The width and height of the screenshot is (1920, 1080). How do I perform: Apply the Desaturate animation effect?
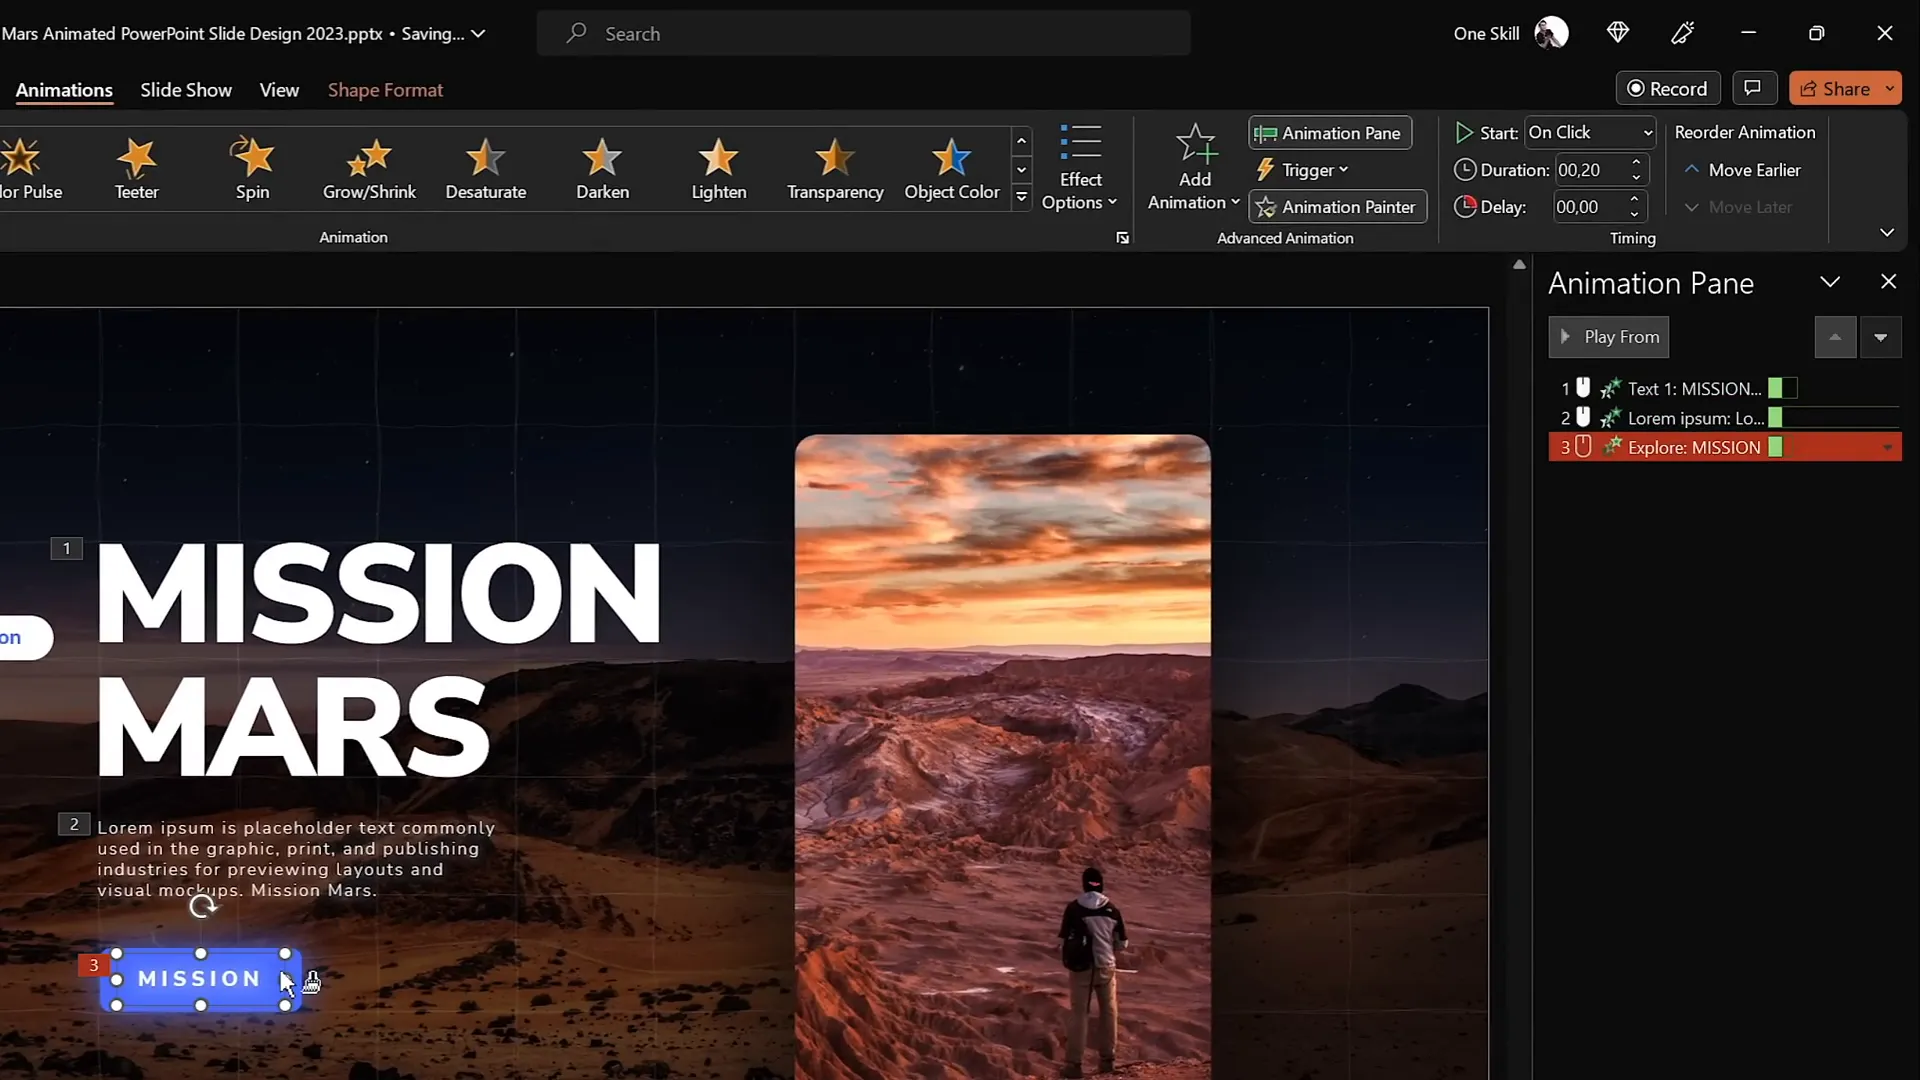tap(485, 169)
